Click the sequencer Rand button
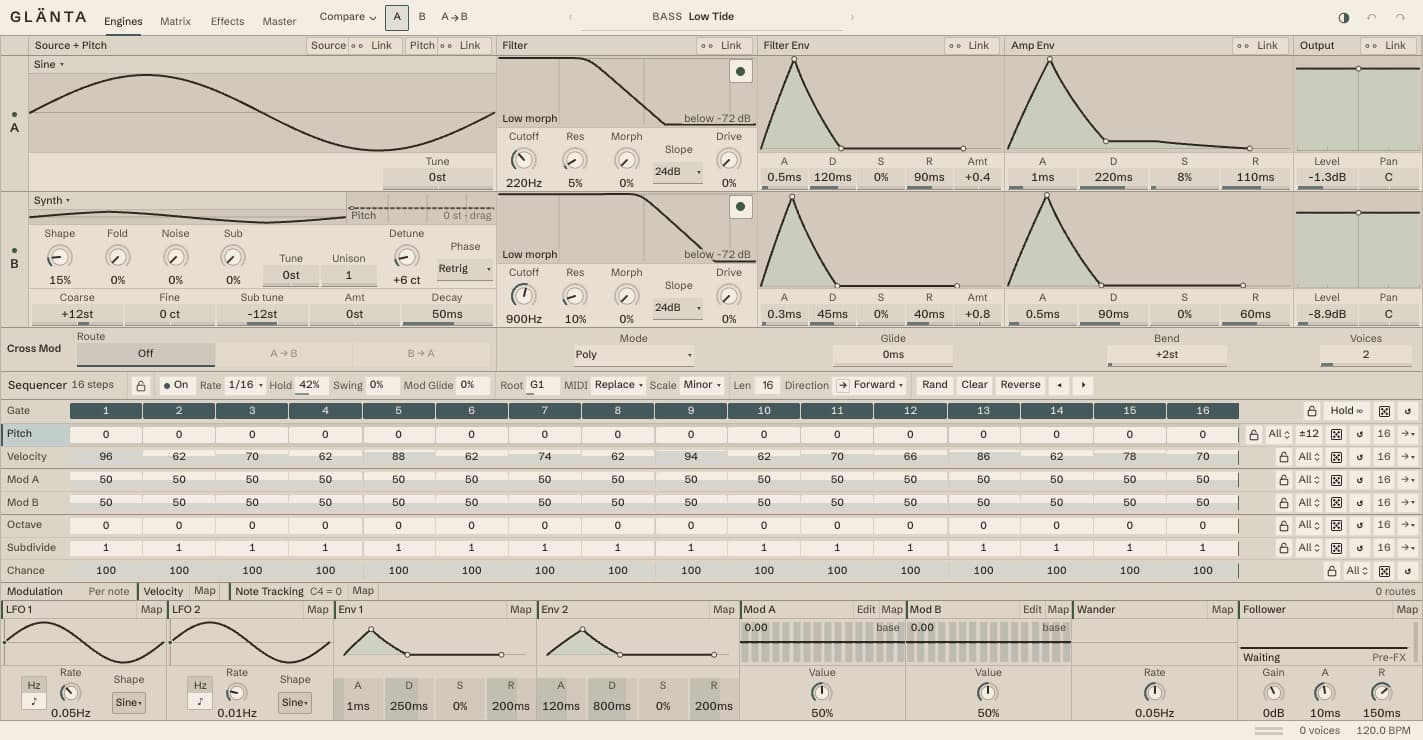This screenshot has width=1423, height=740. pos(935,385)
